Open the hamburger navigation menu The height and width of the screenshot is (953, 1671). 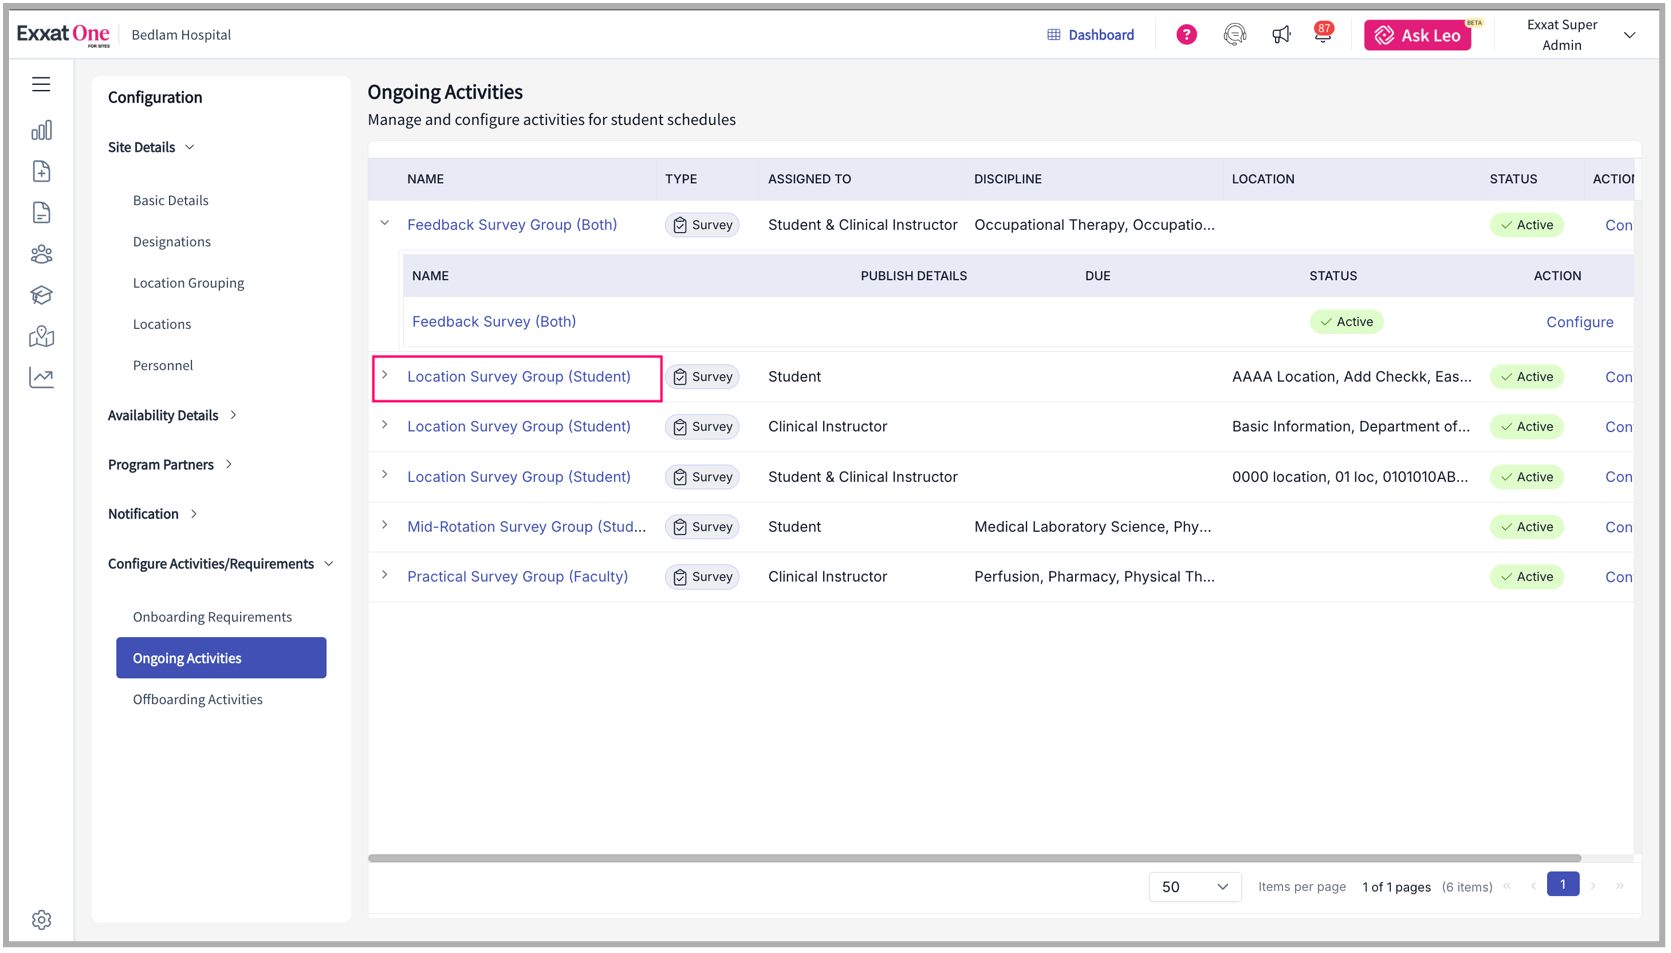tap(41, 85)
